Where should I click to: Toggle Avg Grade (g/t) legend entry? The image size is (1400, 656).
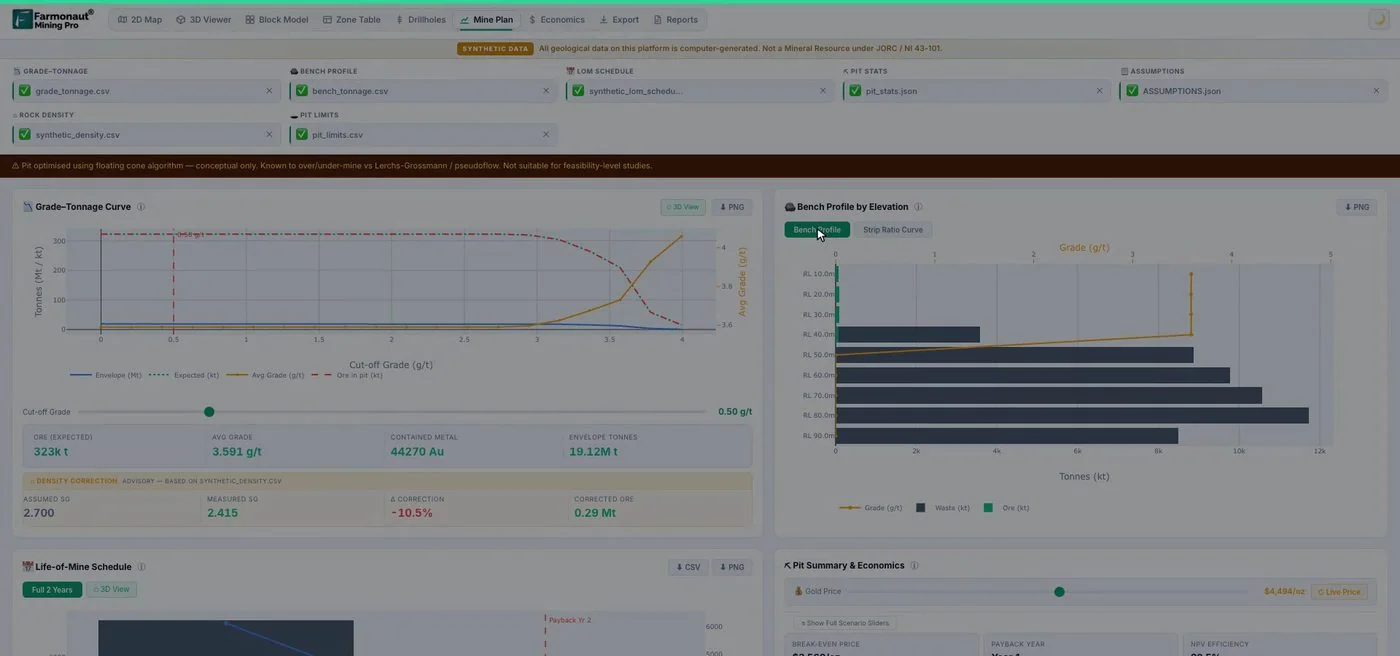tap(265, 375)
